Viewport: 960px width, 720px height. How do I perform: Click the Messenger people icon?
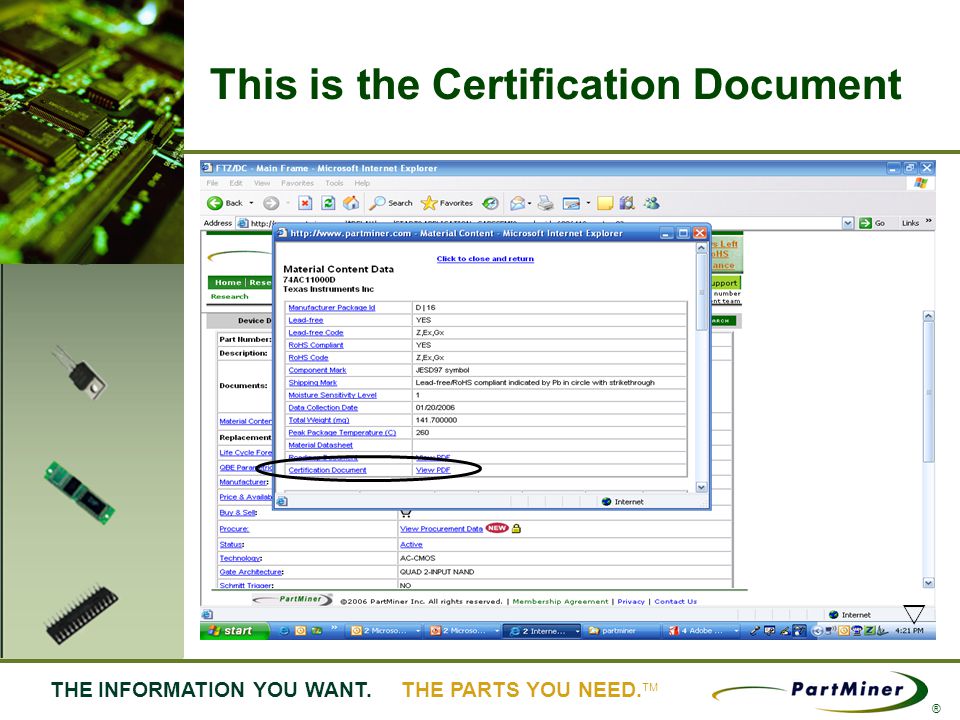click(651, 203)
